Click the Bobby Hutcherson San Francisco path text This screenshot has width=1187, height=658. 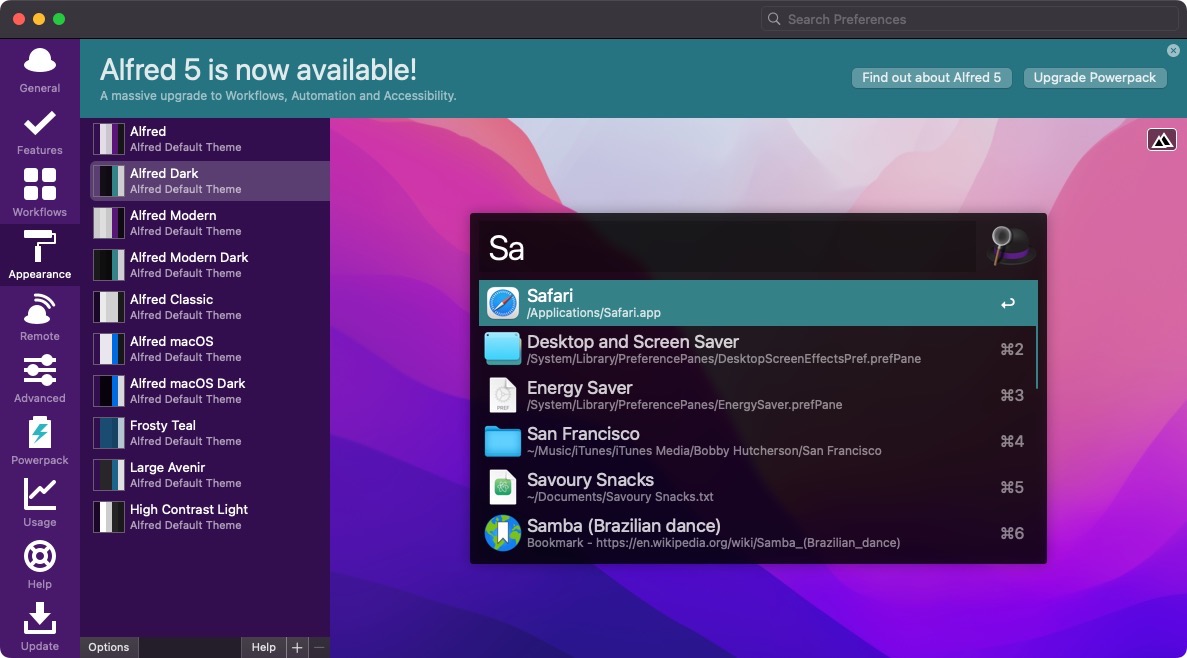tap(704, 451)
